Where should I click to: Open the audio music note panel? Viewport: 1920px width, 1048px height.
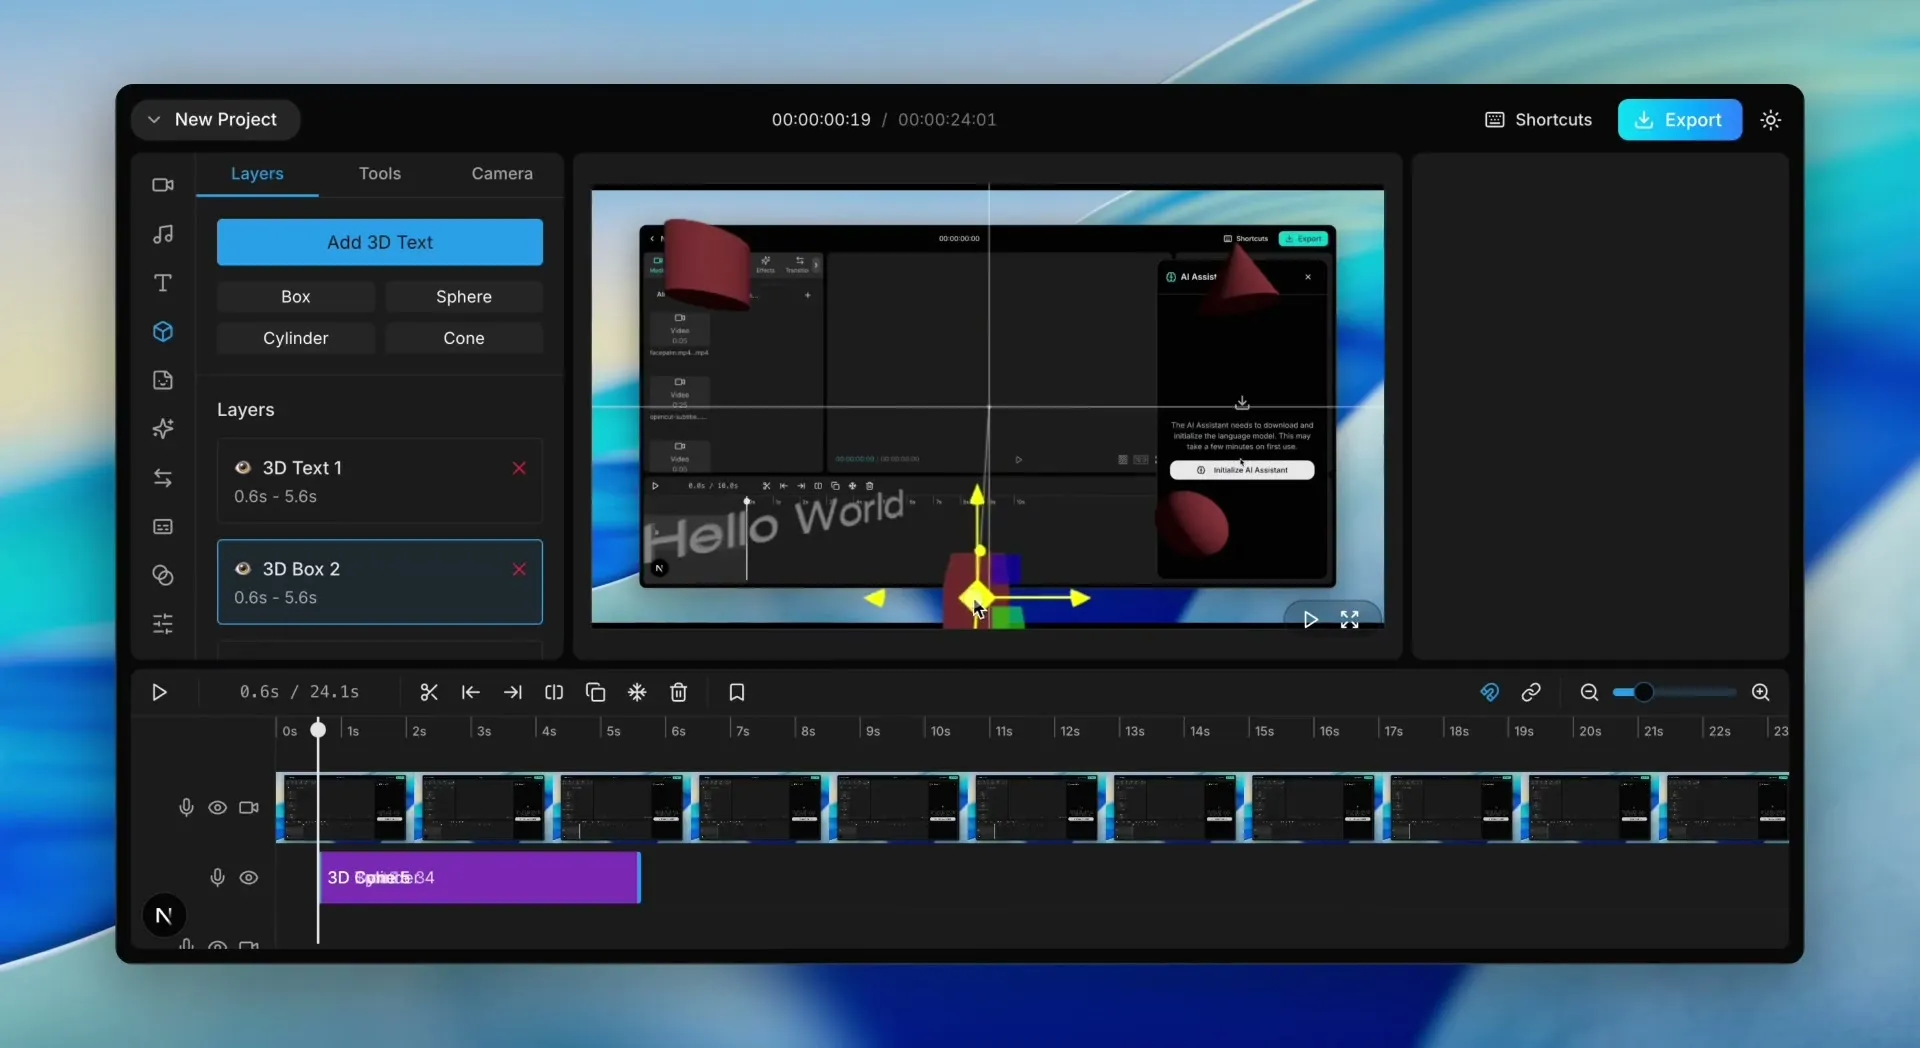point(163,234)
